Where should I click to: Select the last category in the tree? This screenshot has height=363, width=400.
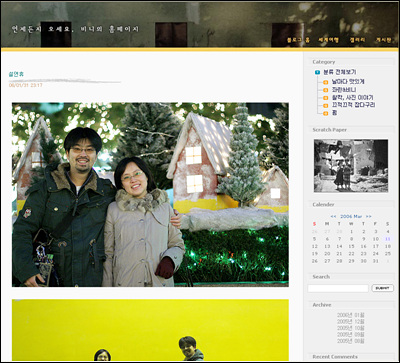(x=334, y=113)
